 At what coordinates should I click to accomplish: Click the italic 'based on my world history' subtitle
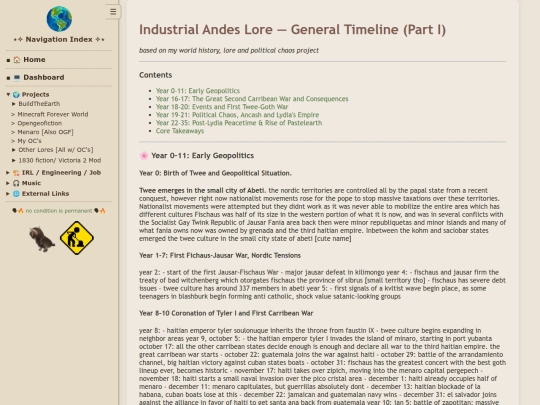[229, 51]
